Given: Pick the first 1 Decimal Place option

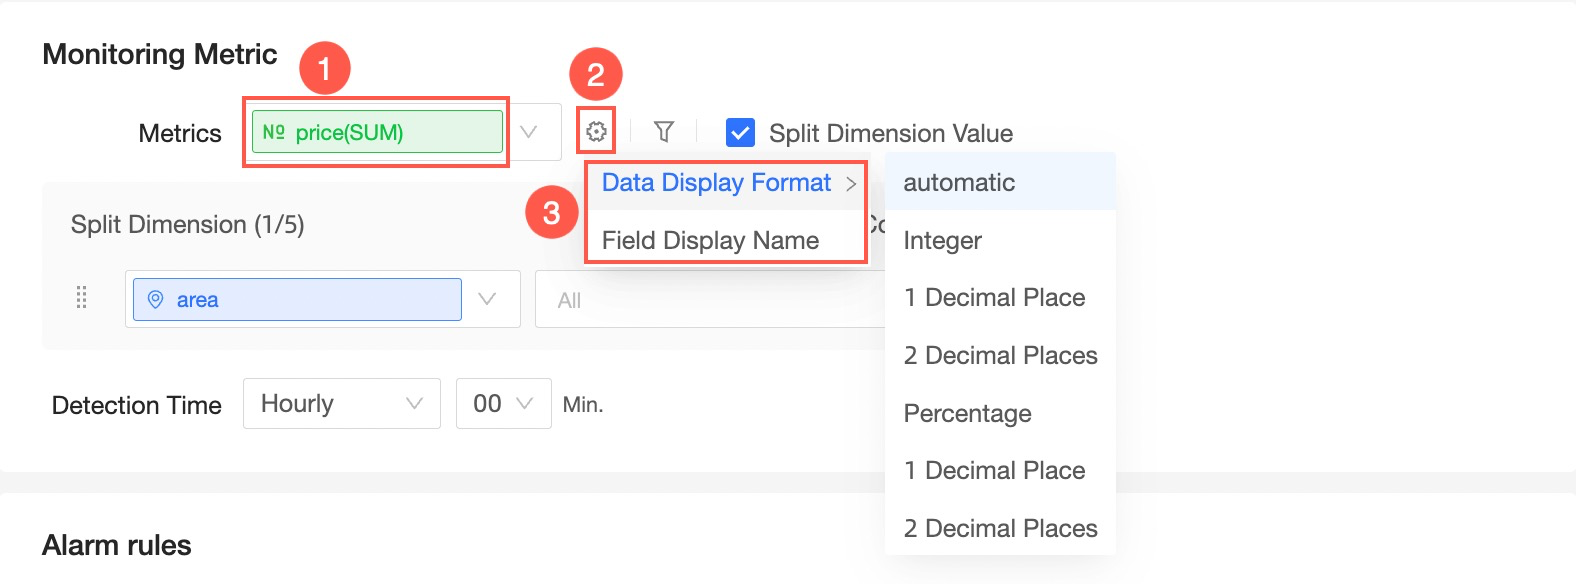Looking at the screenshot, I should [994, 297].
